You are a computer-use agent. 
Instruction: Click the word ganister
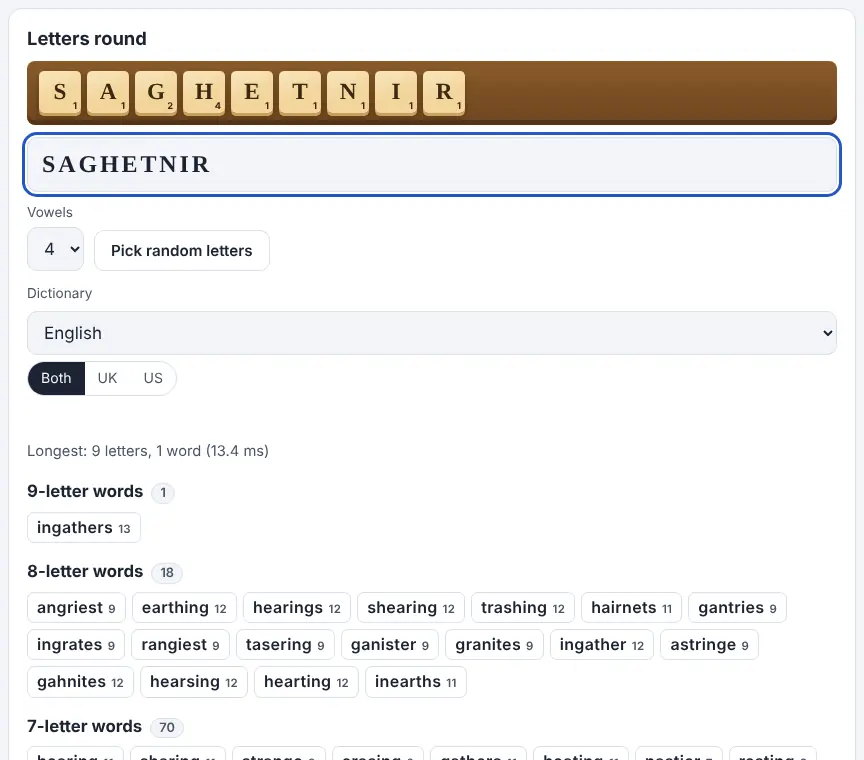point(390,645)
